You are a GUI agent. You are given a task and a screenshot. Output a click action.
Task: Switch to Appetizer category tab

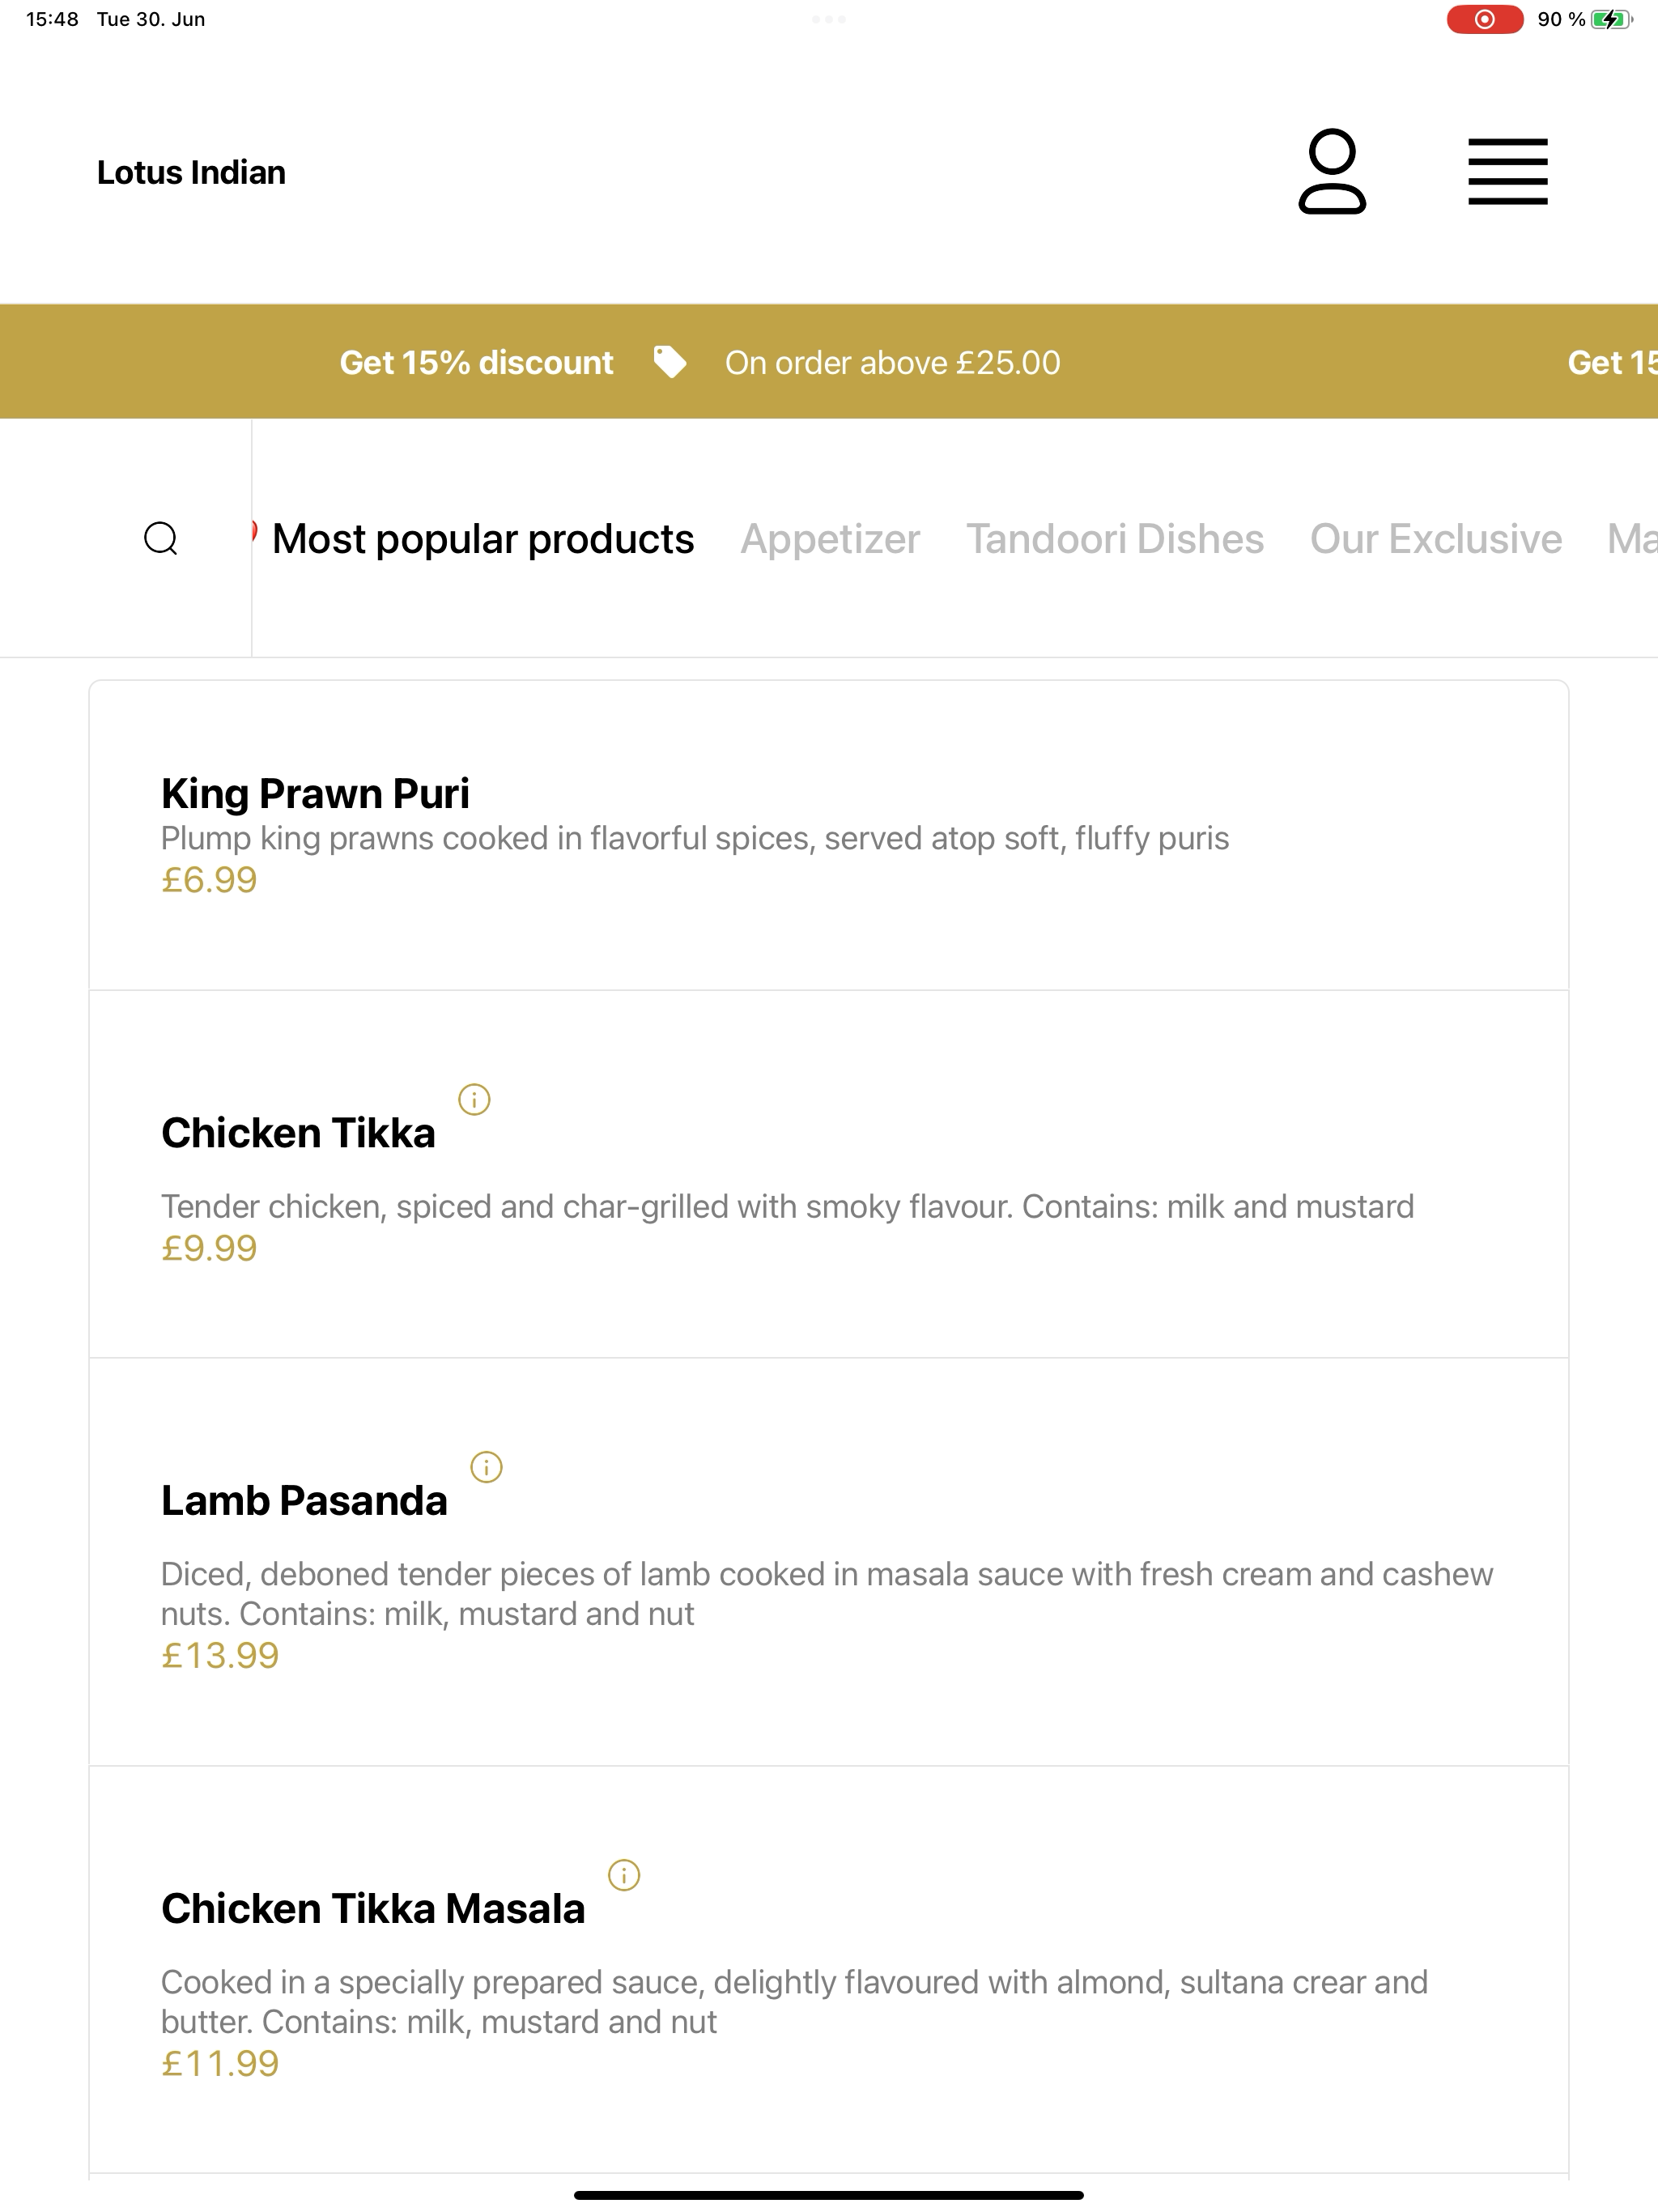click(x=830, y=539)
